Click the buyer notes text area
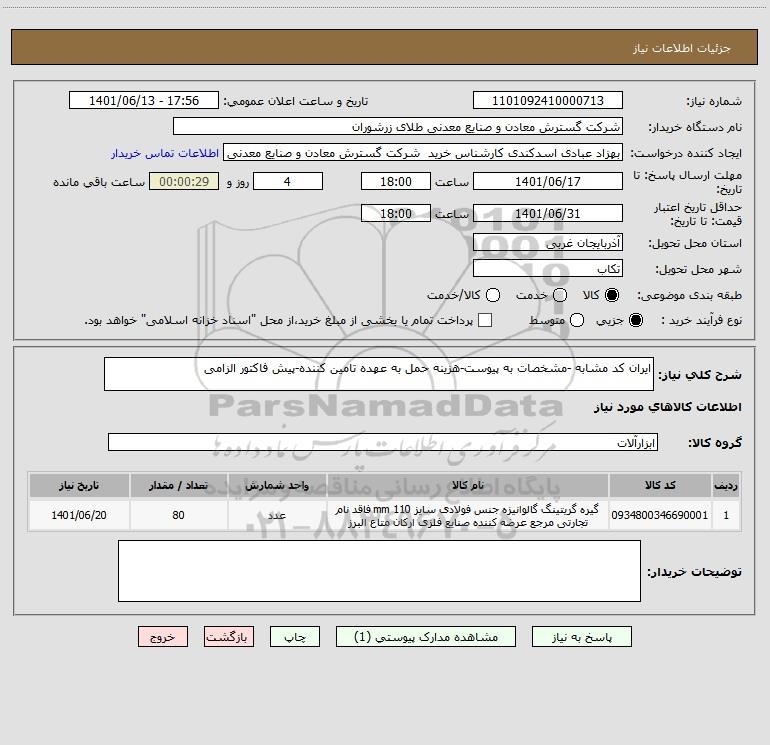The width and height of the screenshot is (770, 745). click(379, 571)
